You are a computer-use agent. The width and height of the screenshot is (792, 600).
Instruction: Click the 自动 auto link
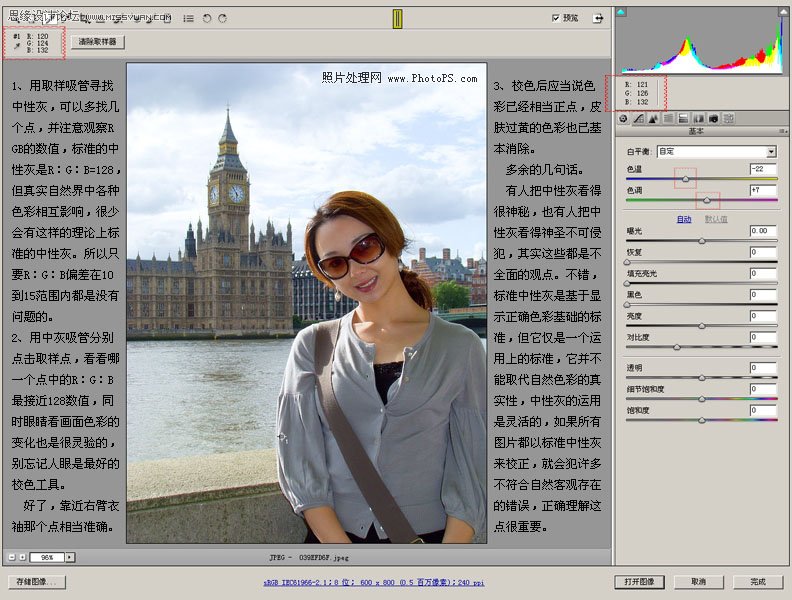pyautogui.click(x=684, y=219)
